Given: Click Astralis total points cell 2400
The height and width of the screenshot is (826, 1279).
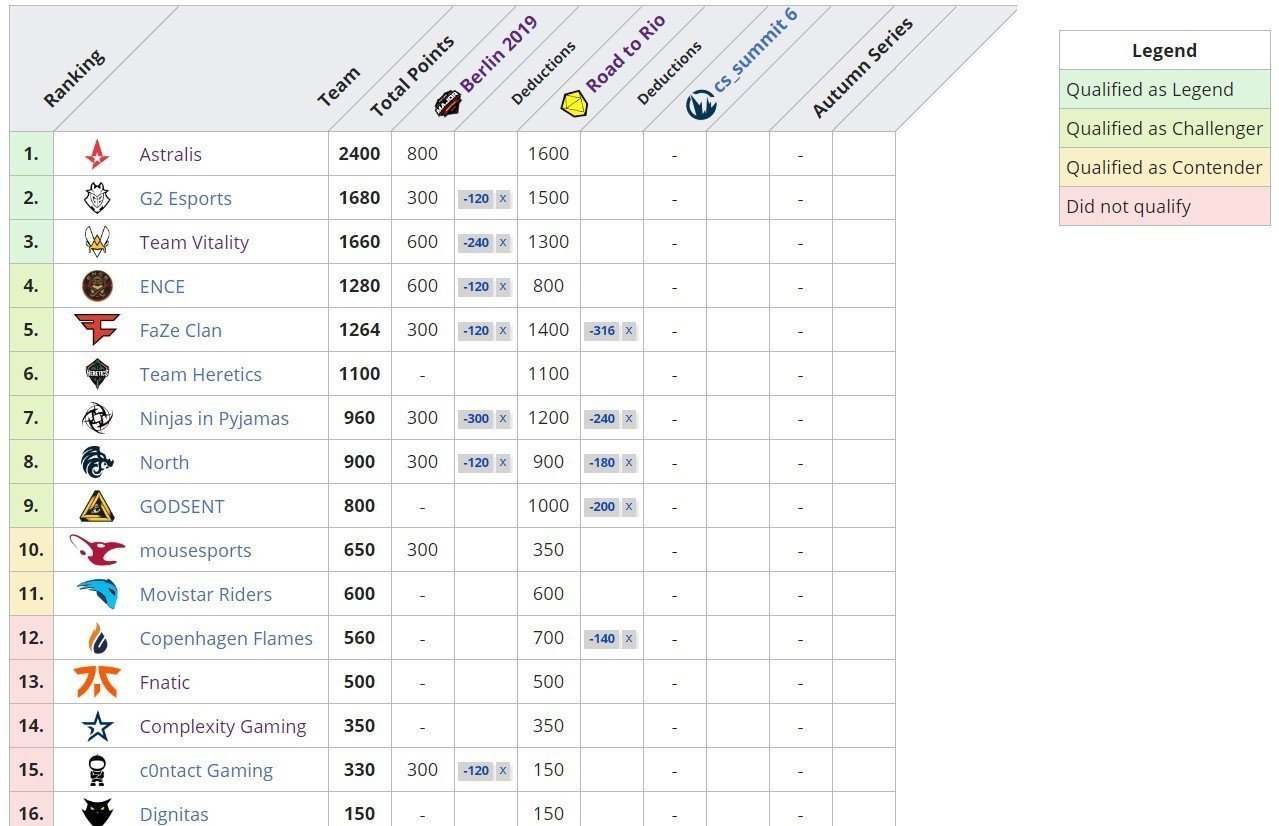Looking at the screenshot, I should tap(360, 154).
